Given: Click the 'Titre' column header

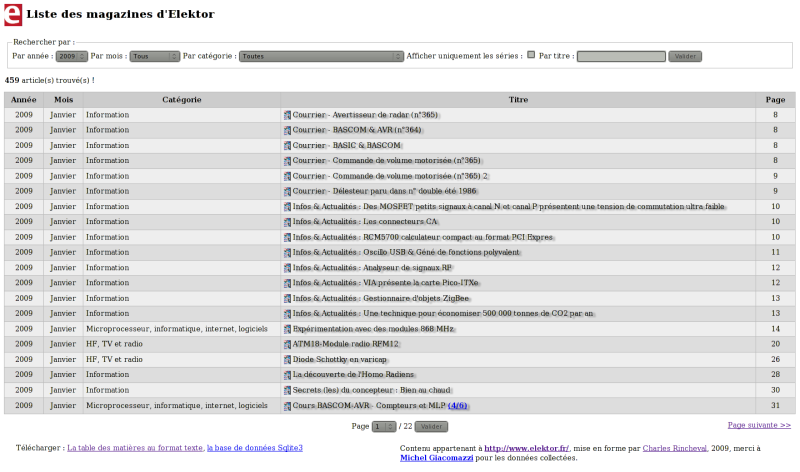Looking at the screenshot, I should (518, 100).
